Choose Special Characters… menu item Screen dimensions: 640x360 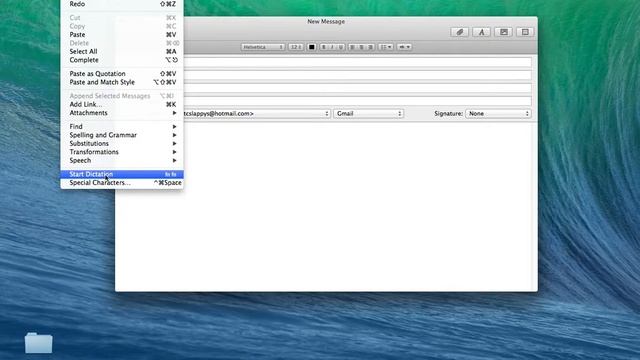pyautogui.click(x=122, y=183)
